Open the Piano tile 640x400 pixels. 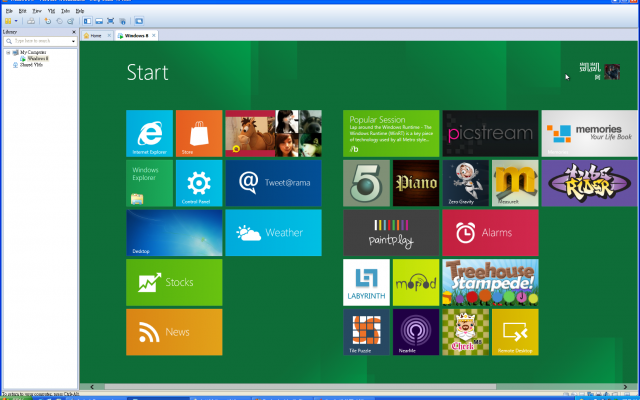click(x=416, y=183)
